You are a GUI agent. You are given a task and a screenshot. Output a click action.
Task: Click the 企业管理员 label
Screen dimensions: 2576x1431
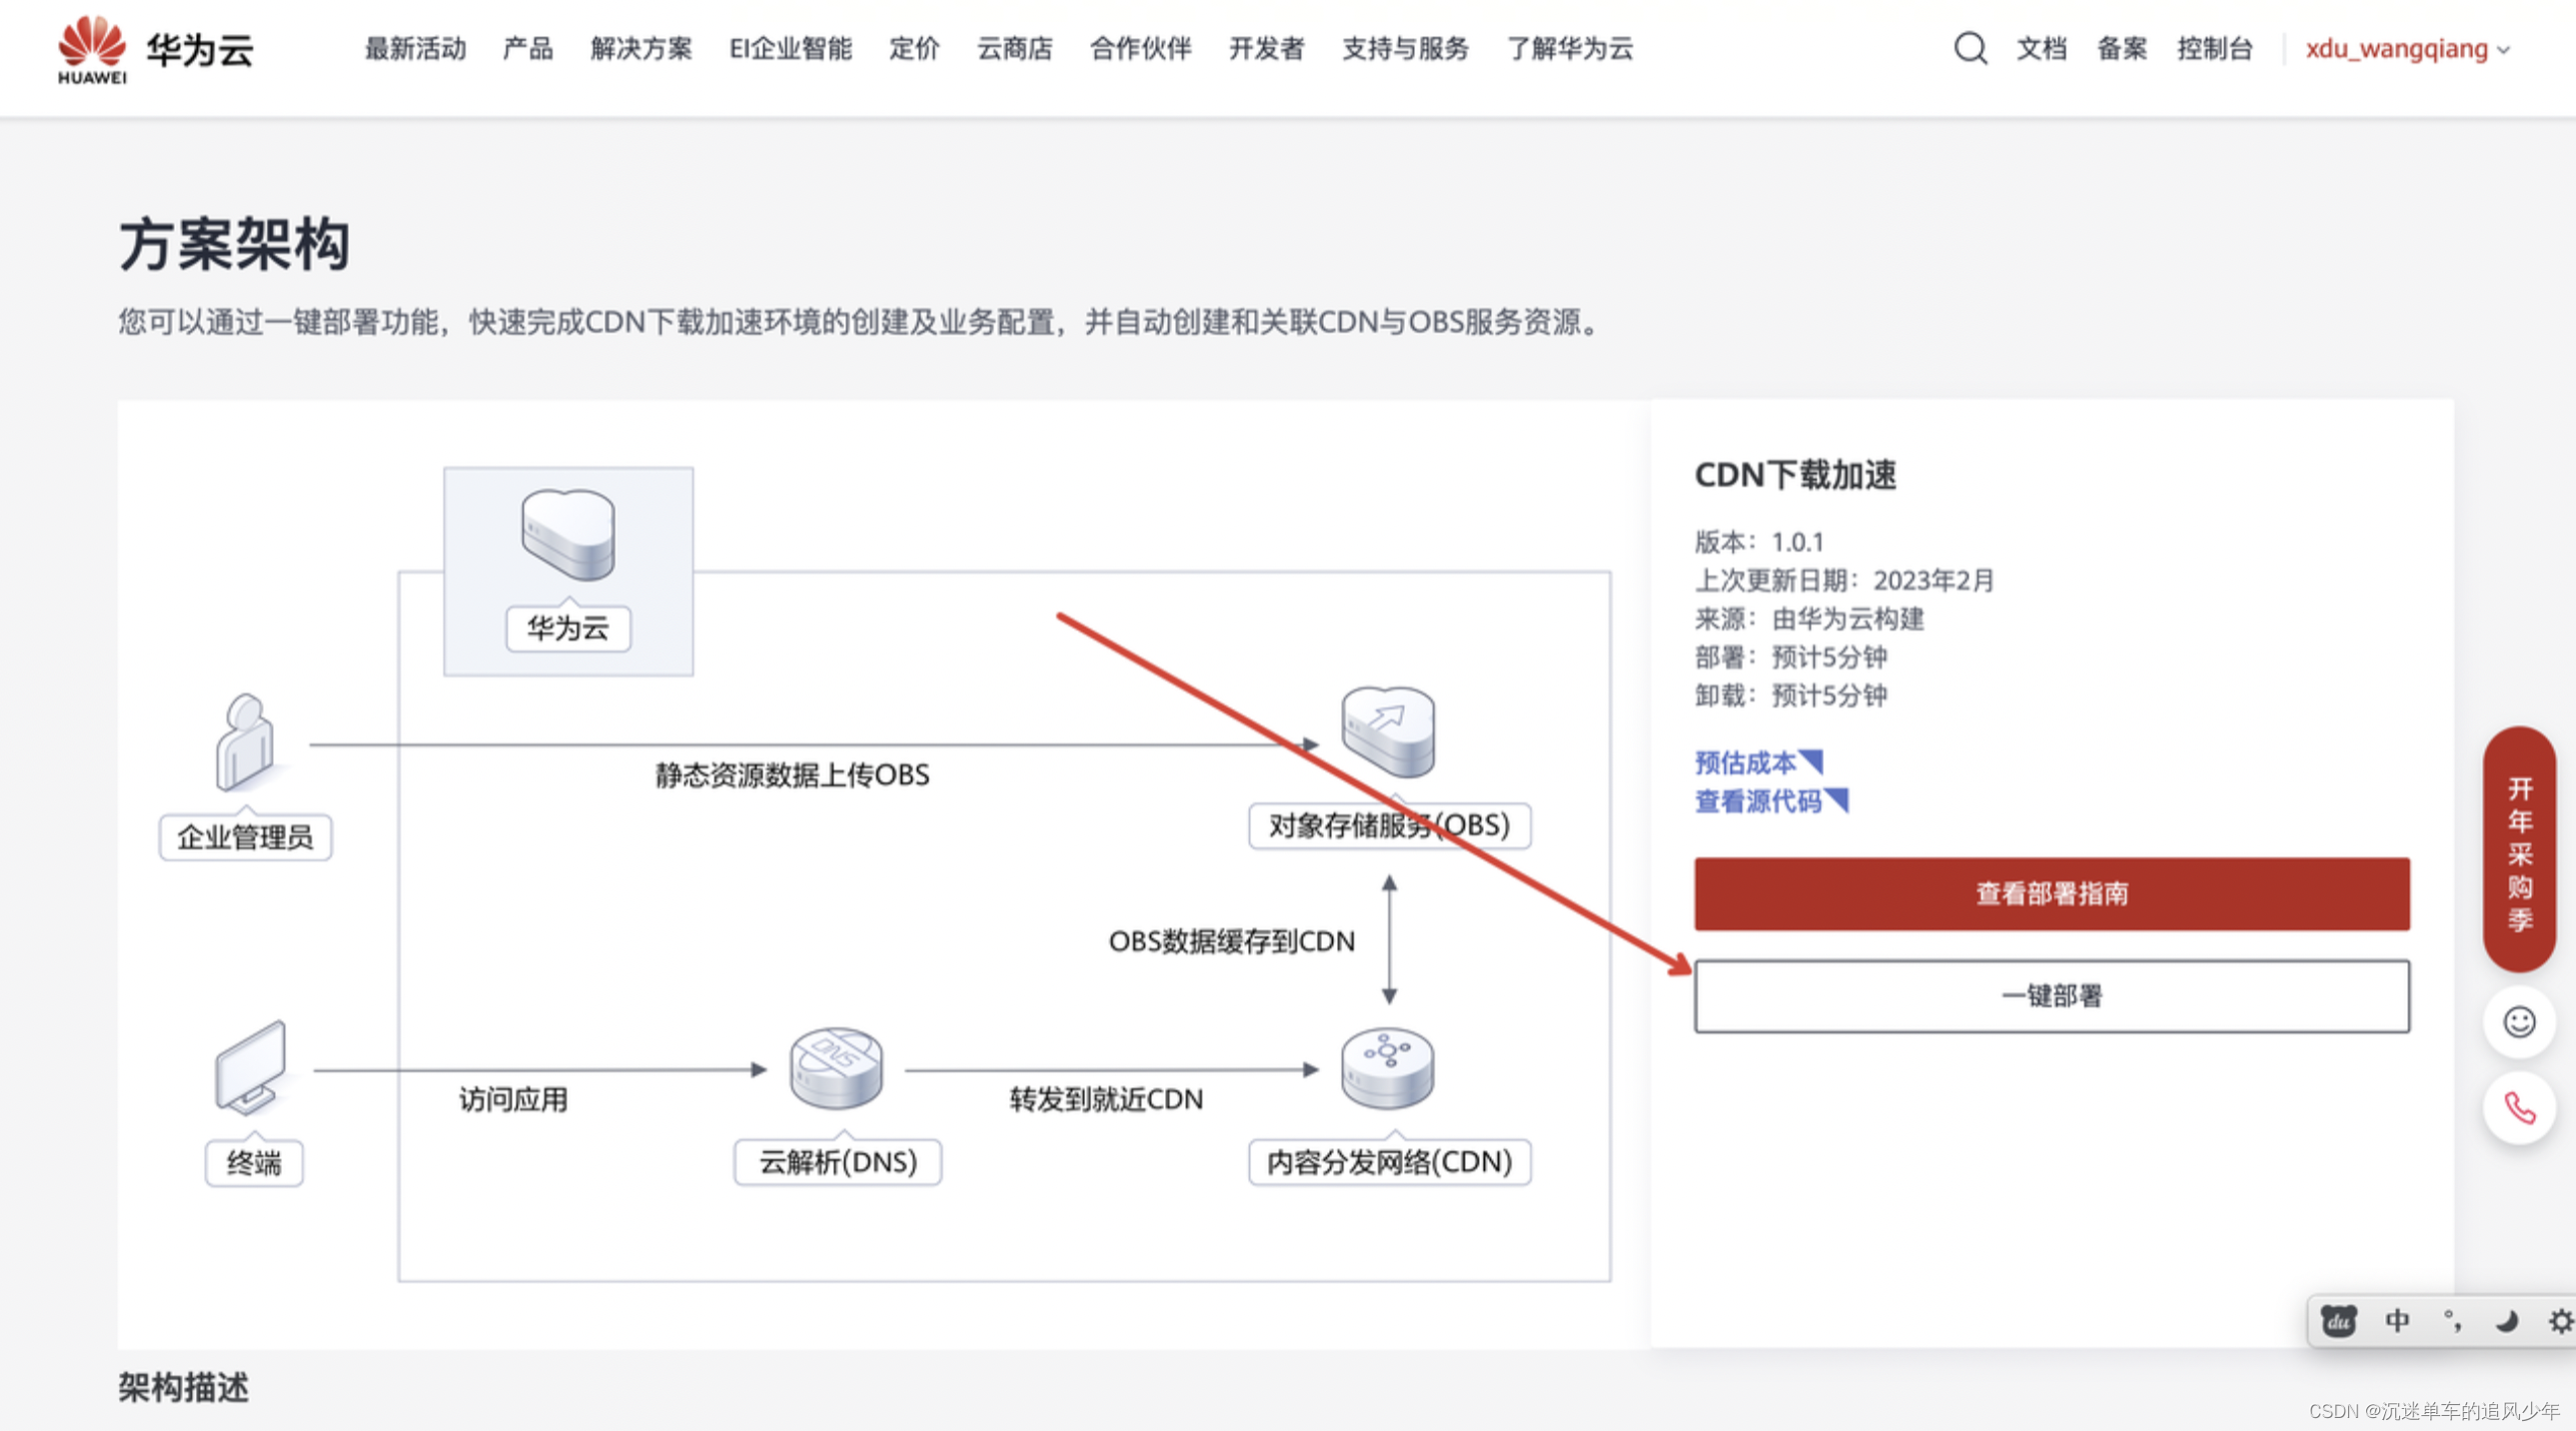tap(245, 837)
